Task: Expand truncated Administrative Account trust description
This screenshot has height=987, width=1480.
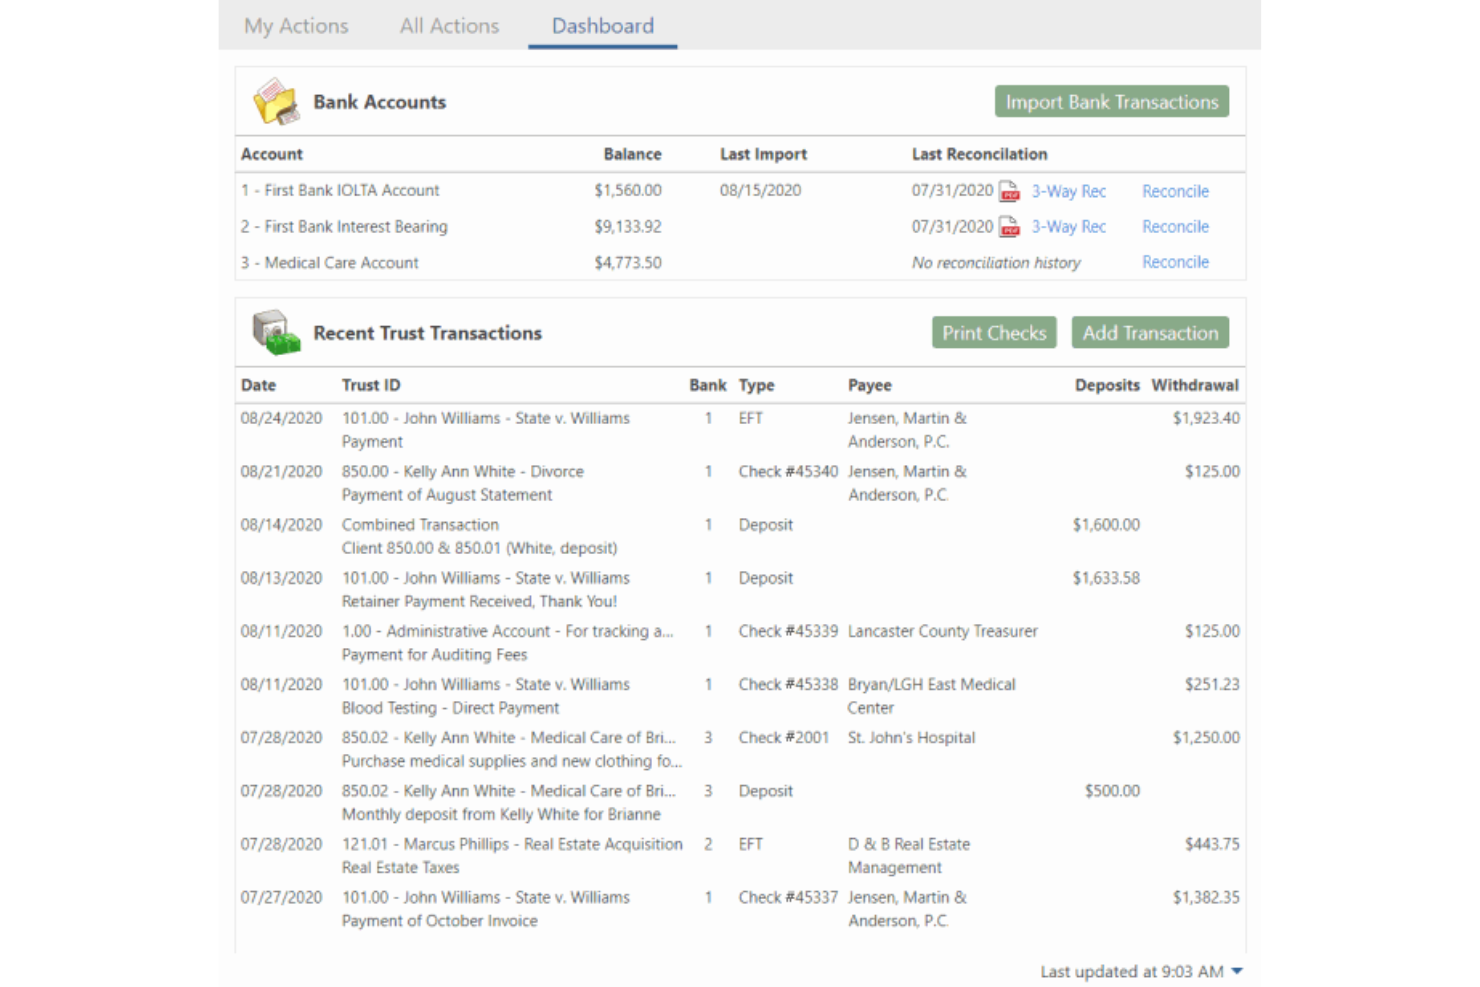Action: [x=668, y=631]
